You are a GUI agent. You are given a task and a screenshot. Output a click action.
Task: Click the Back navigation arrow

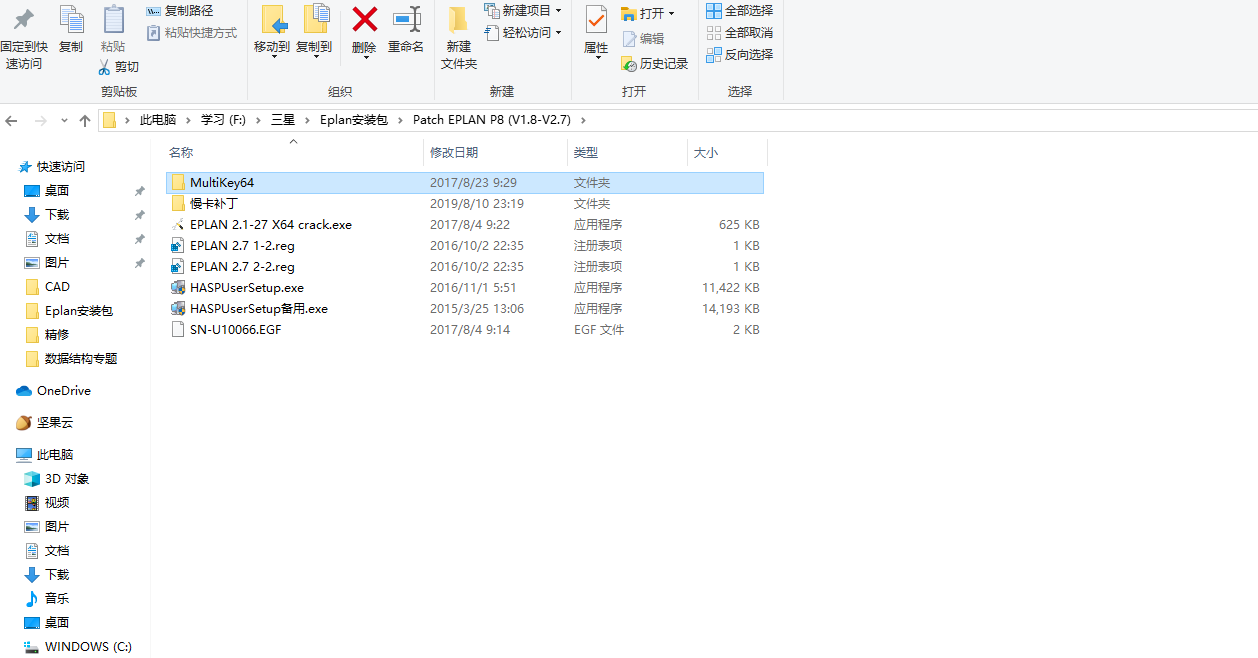click(12, 120)
